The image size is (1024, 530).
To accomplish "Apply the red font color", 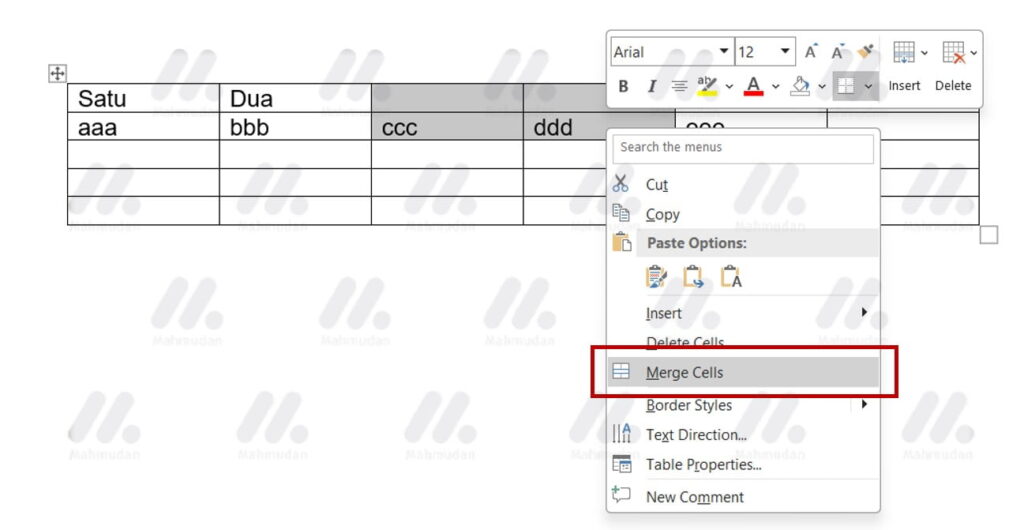I will tap(753, 87).
